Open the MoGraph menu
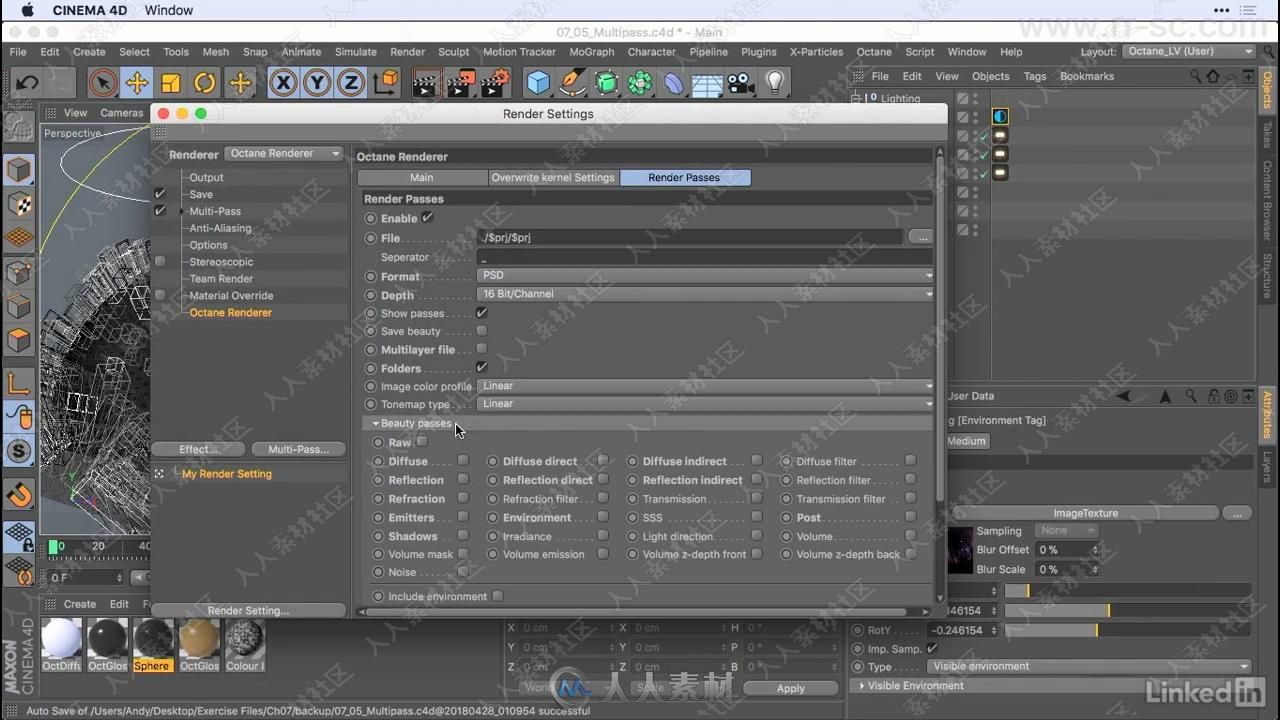Screen dimensions: 1280x720 [x=592, y=52]
